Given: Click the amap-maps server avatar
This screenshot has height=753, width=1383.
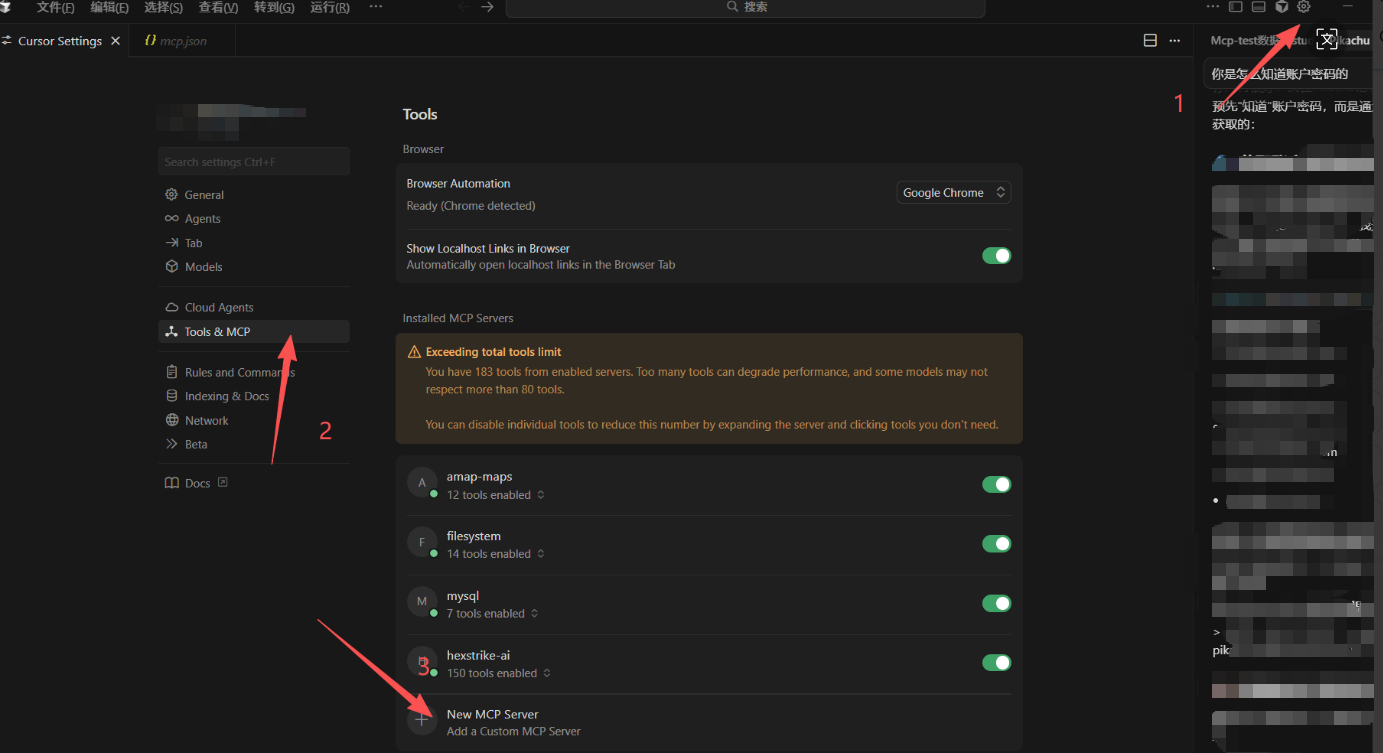Looking at the screenshot, I should (x=422, y=483).
